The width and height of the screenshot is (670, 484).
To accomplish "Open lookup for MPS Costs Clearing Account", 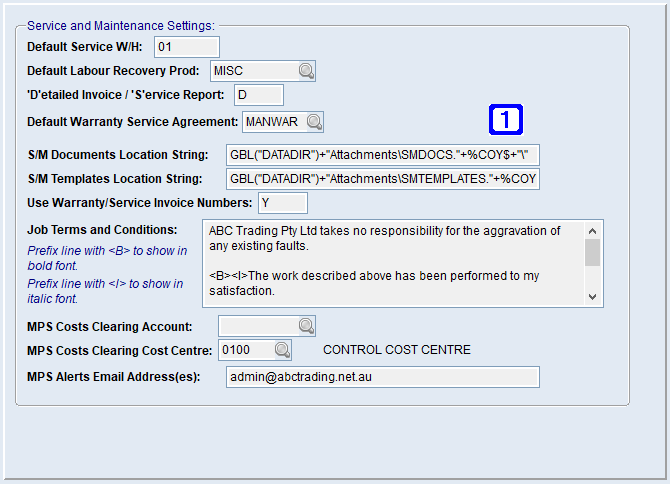I will [306, 326].
